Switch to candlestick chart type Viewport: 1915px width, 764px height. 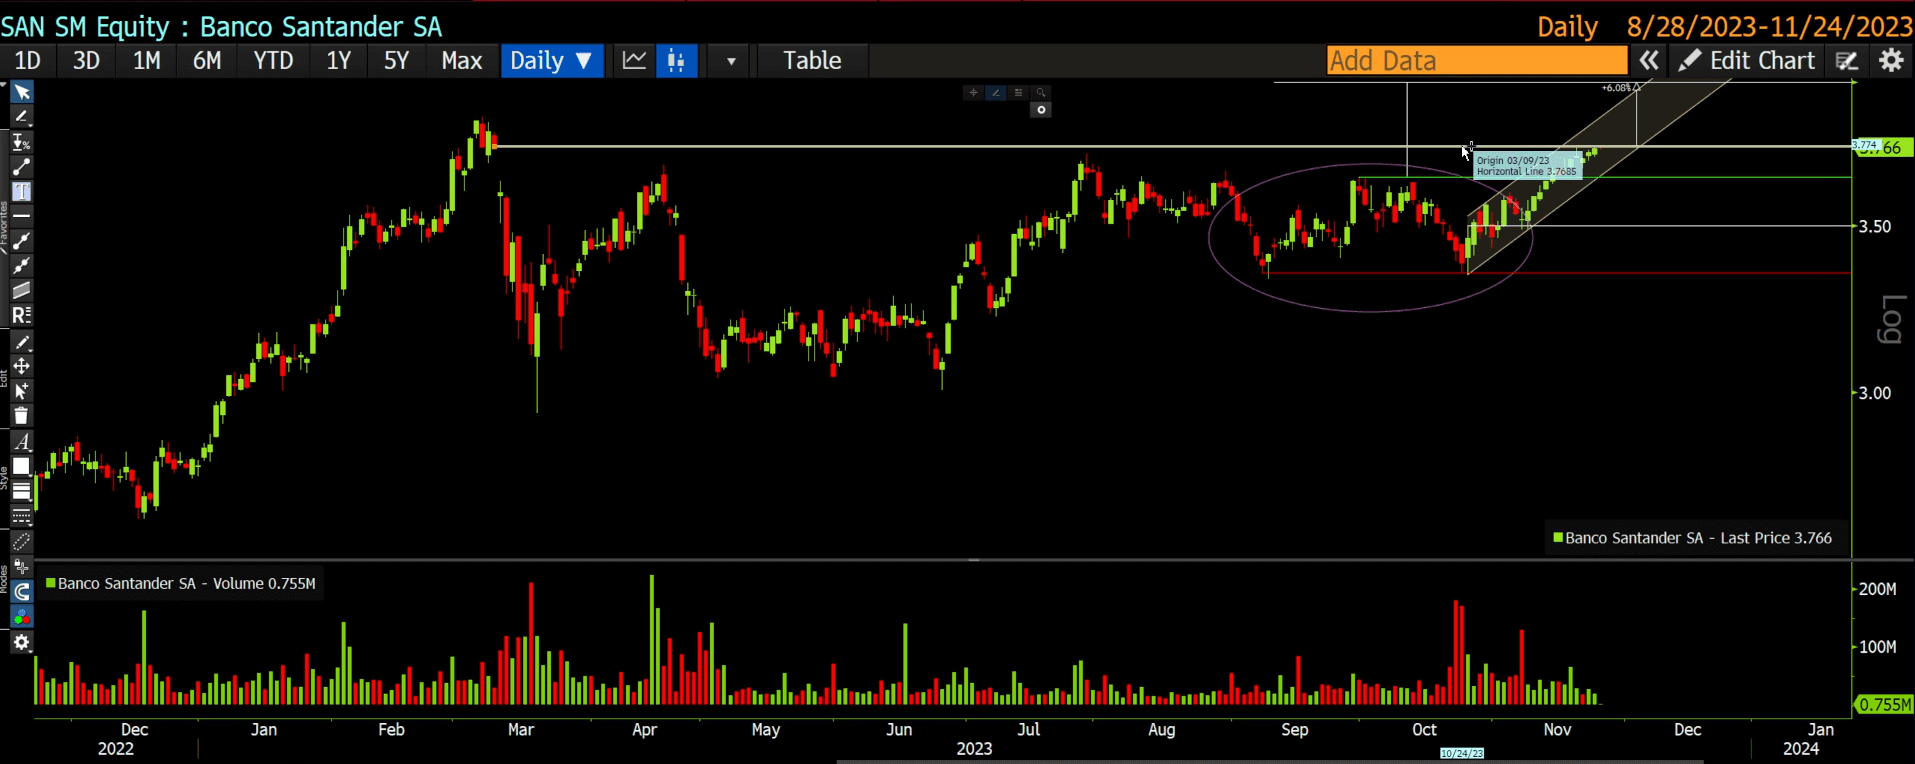(676, 60)
